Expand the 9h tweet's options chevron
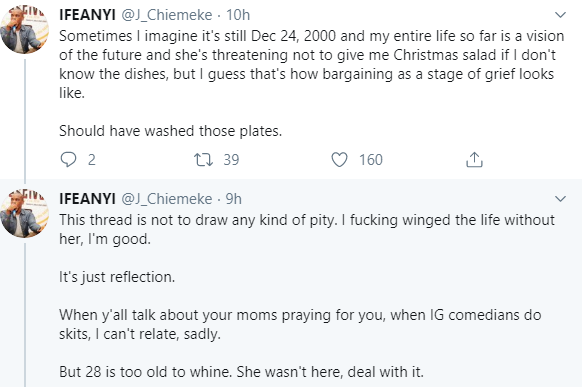 [560, 199]
